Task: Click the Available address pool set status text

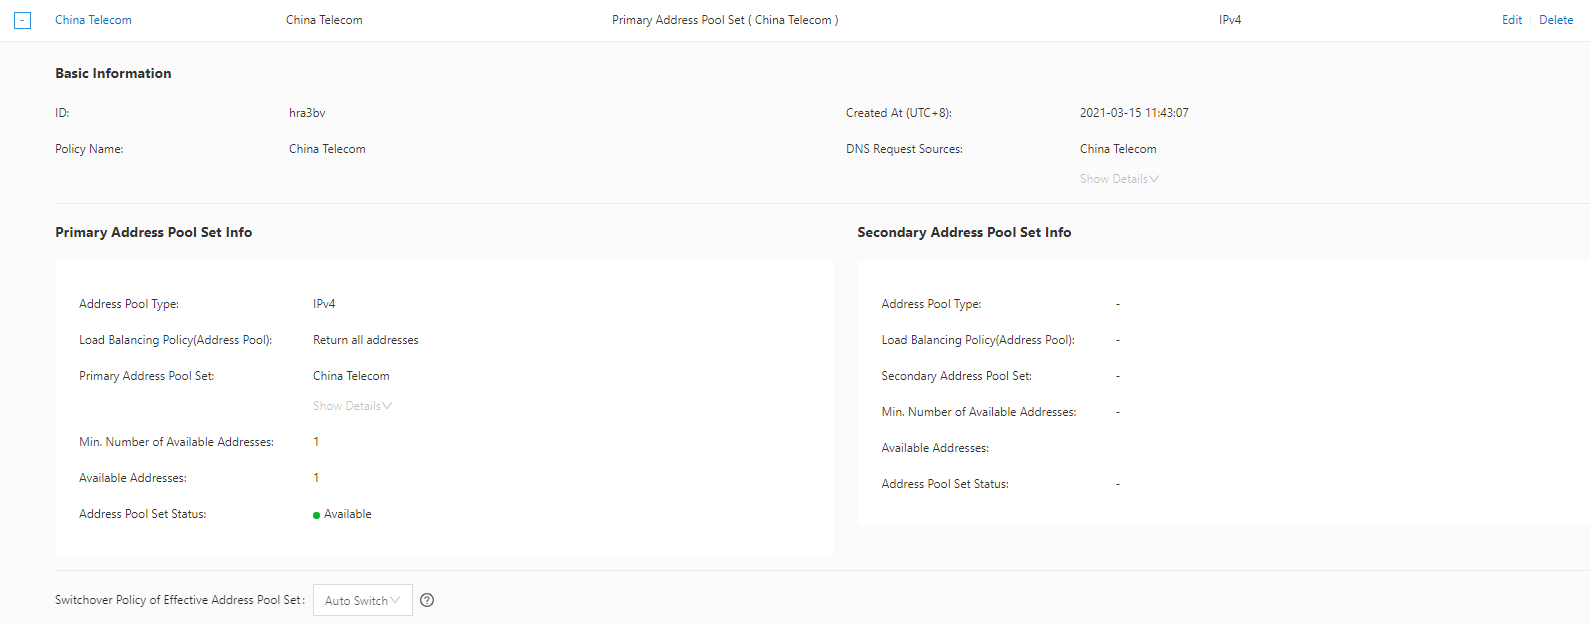Action: [348, 514]
